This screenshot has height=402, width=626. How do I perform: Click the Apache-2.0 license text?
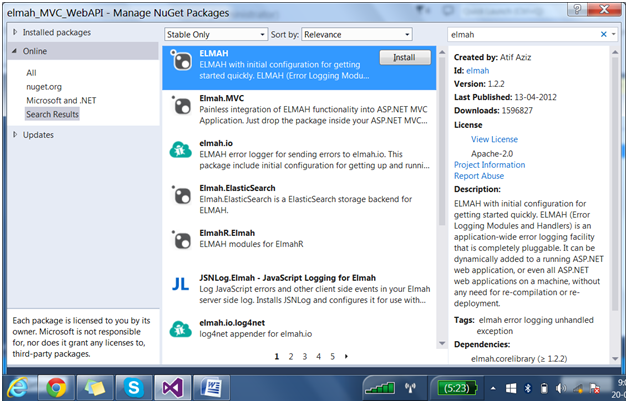pos(492,154)
